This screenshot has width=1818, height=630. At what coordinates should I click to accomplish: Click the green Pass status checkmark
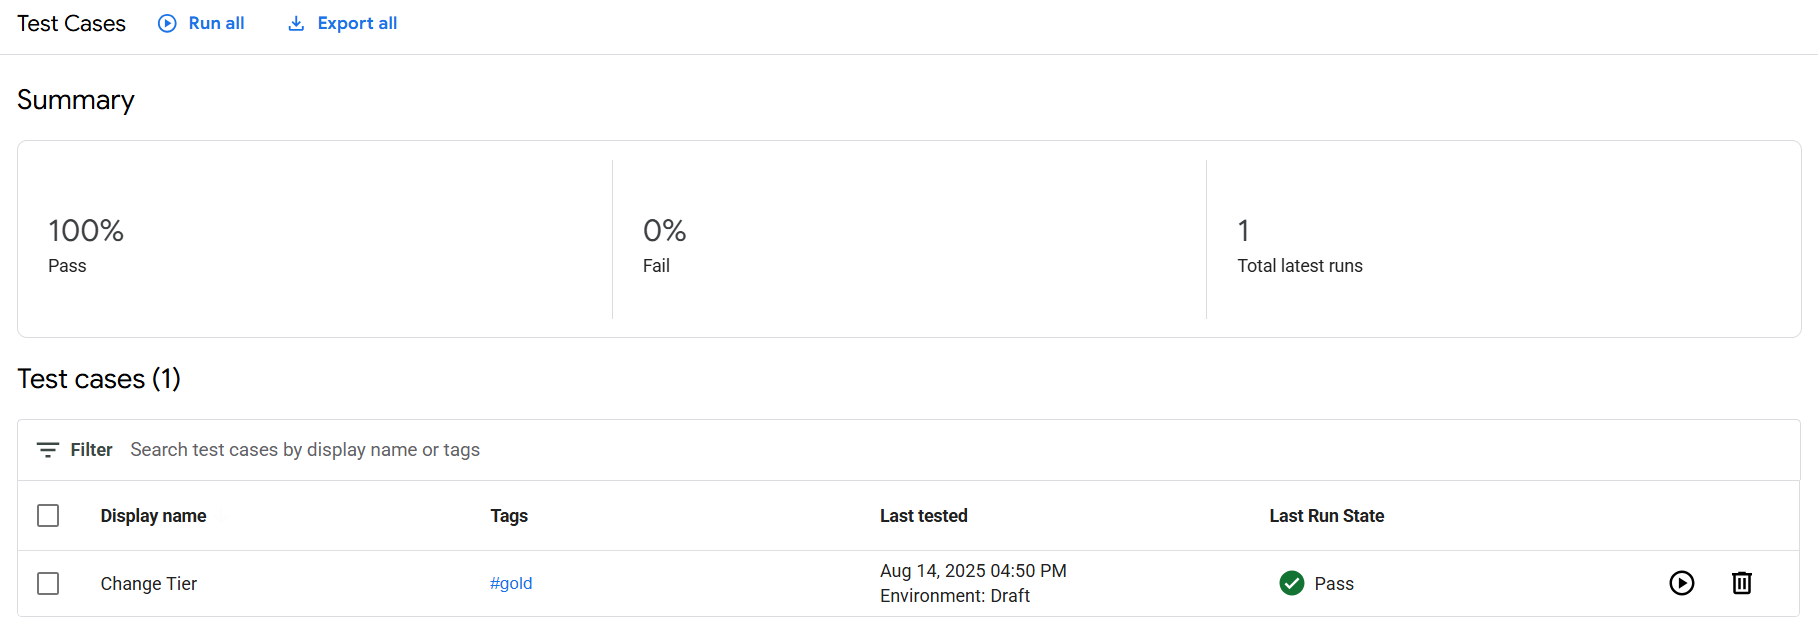tap(1292, 583)
